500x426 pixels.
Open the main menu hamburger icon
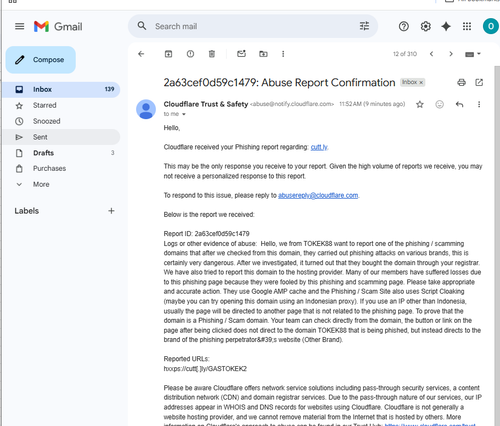[x=20, y=26]
